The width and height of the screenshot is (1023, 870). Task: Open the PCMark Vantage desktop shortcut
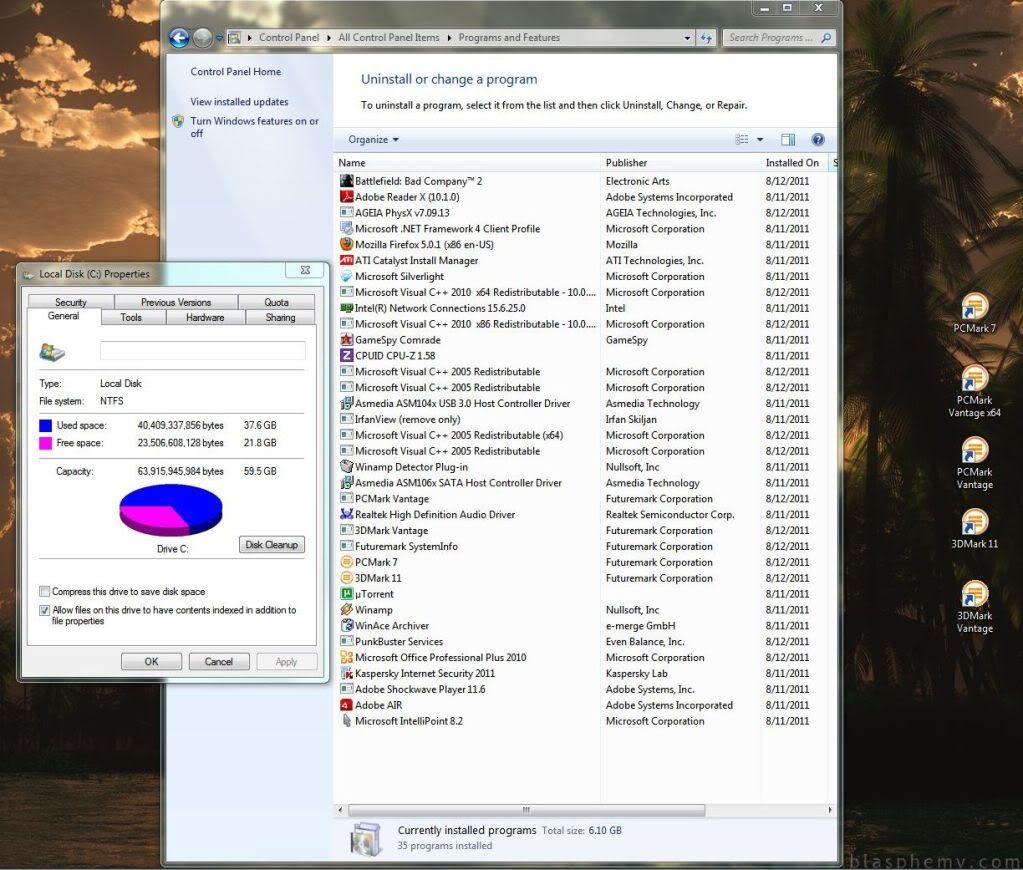pos(975,462)
